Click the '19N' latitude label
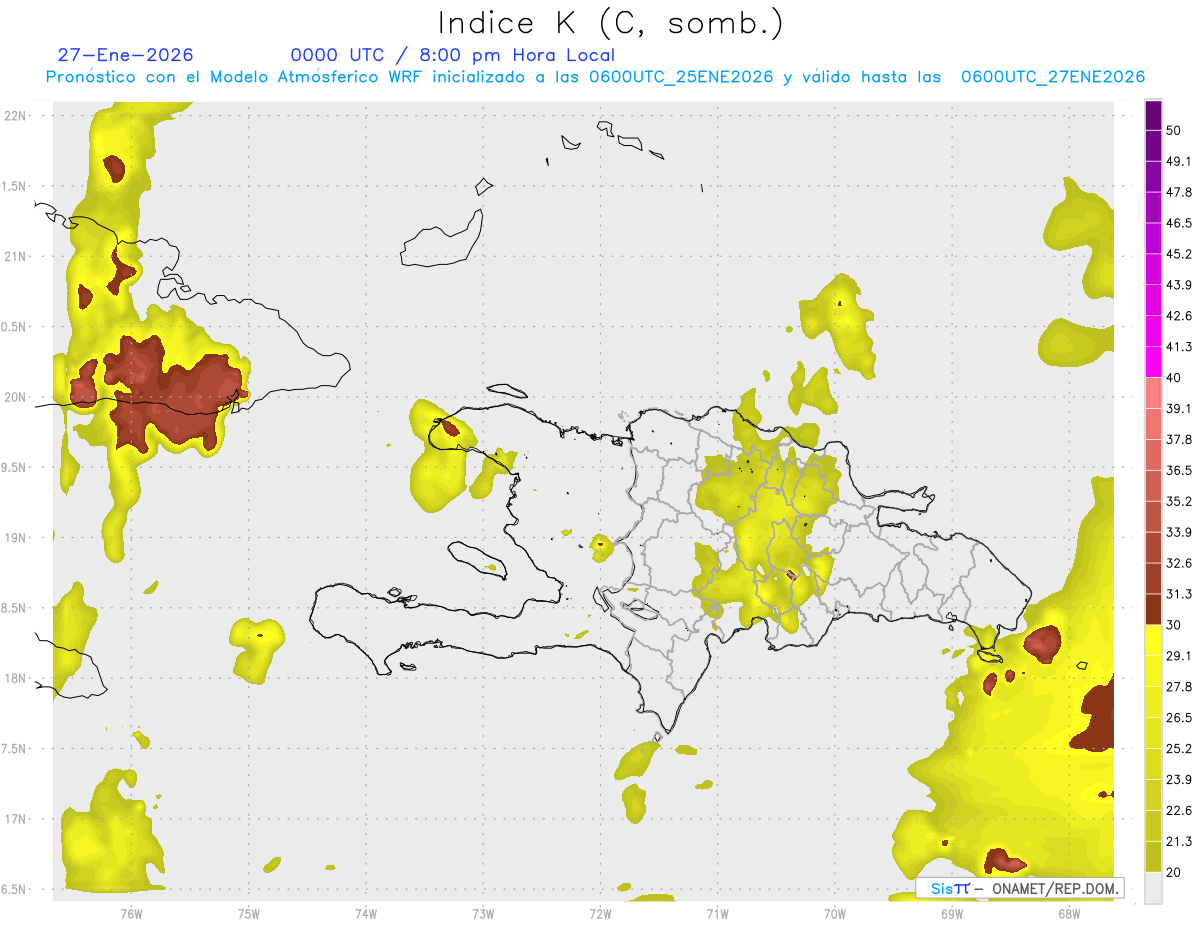The image size is (1200, 927). 15,538
